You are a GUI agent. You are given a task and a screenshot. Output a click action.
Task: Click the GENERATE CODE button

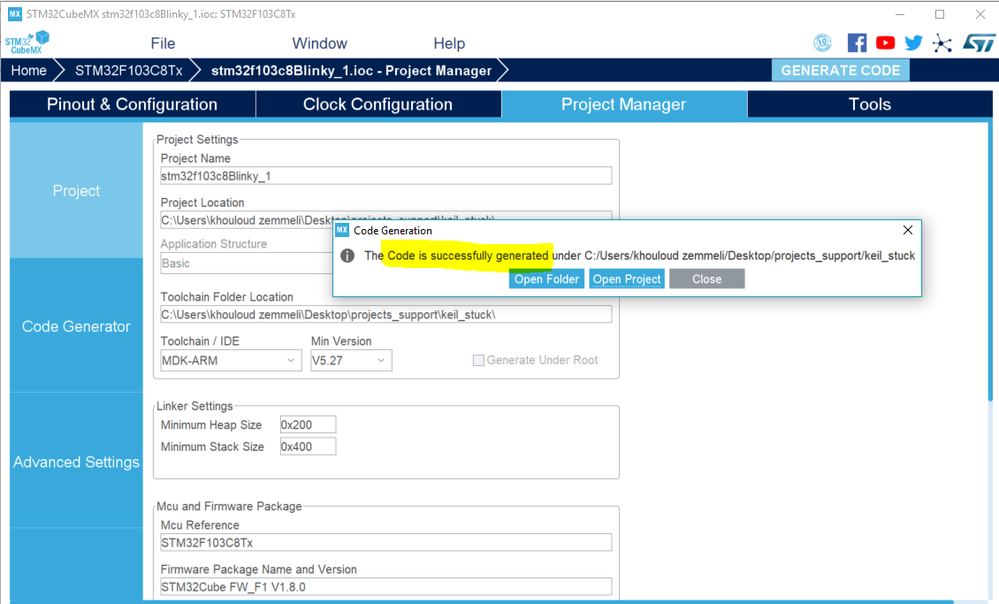coord(840,70)
